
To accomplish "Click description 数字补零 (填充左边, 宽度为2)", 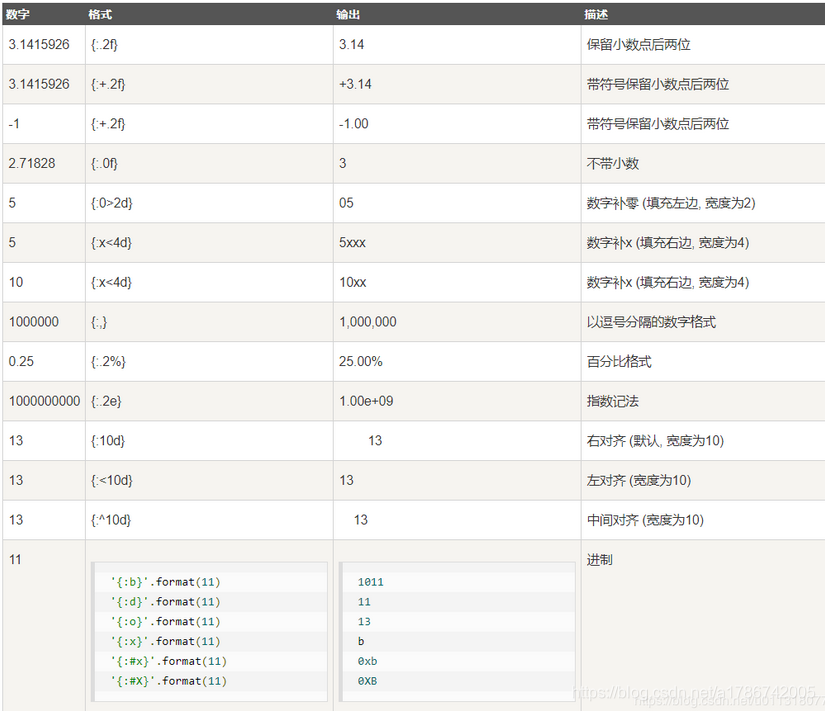I will pos(671,203).
